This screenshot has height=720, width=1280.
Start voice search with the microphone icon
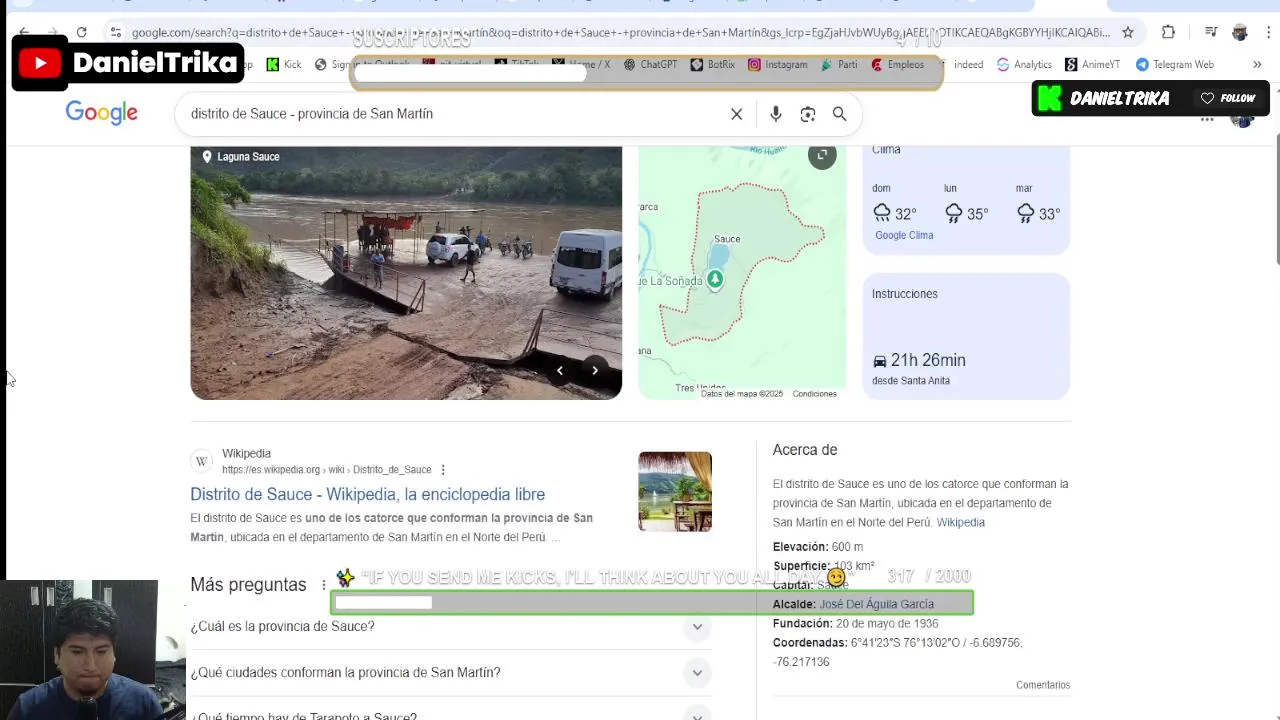[776, 114]
